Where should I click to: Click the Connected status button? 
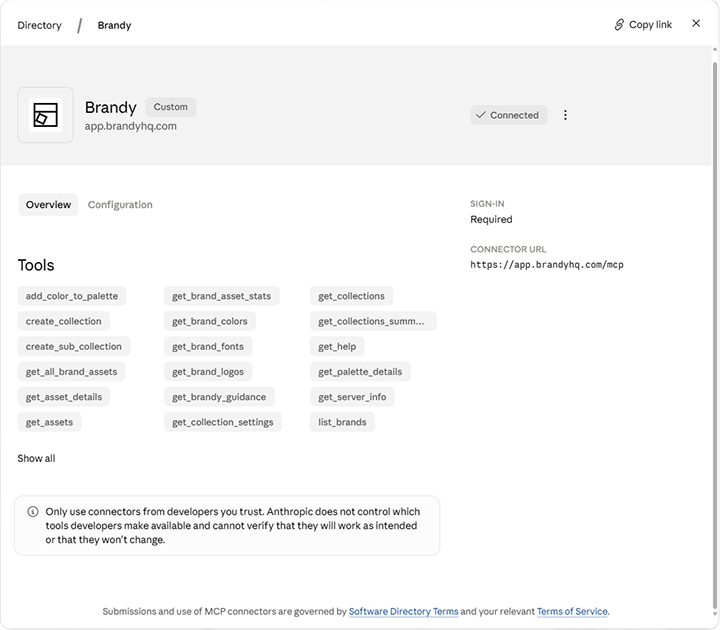point(508,115)
